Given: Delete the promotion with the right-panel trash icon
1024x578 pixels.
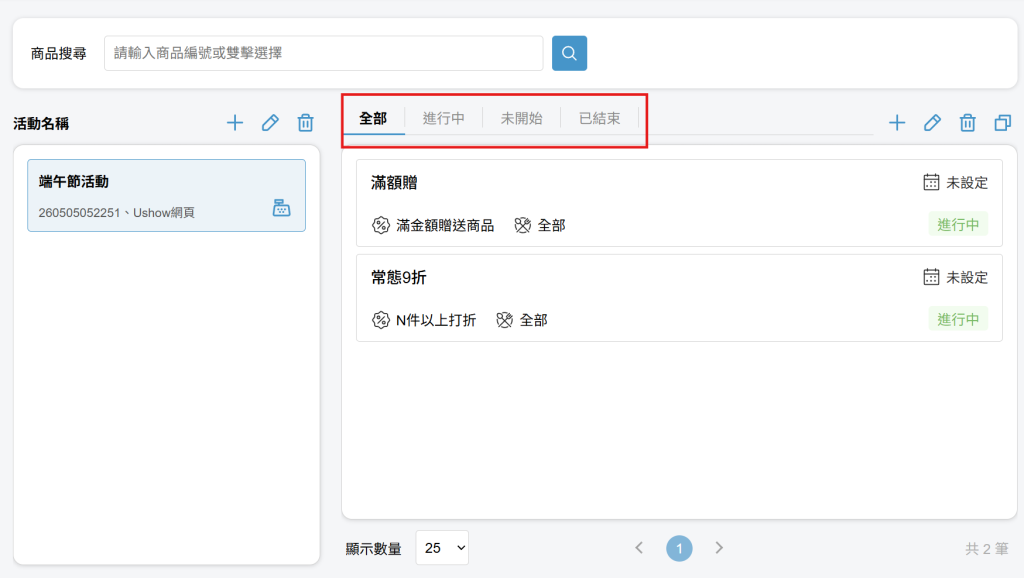Looking at the screenshot, I should (x=967, y=123).
